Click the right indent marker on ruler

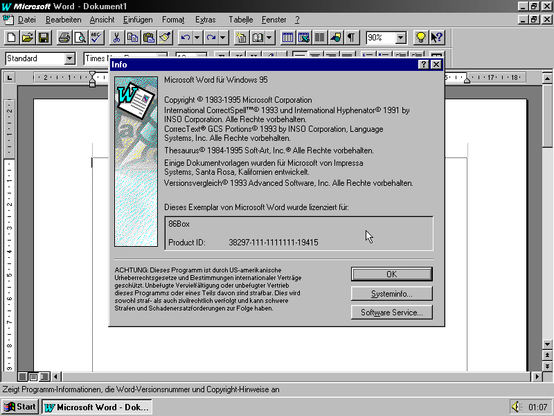467,81
